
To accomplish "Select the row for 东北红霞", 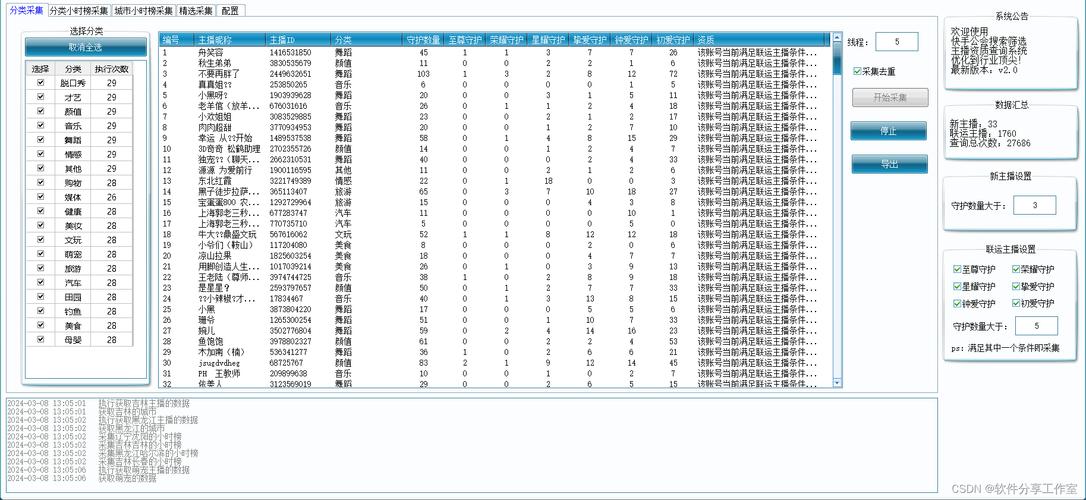I will tap(495, 181).
